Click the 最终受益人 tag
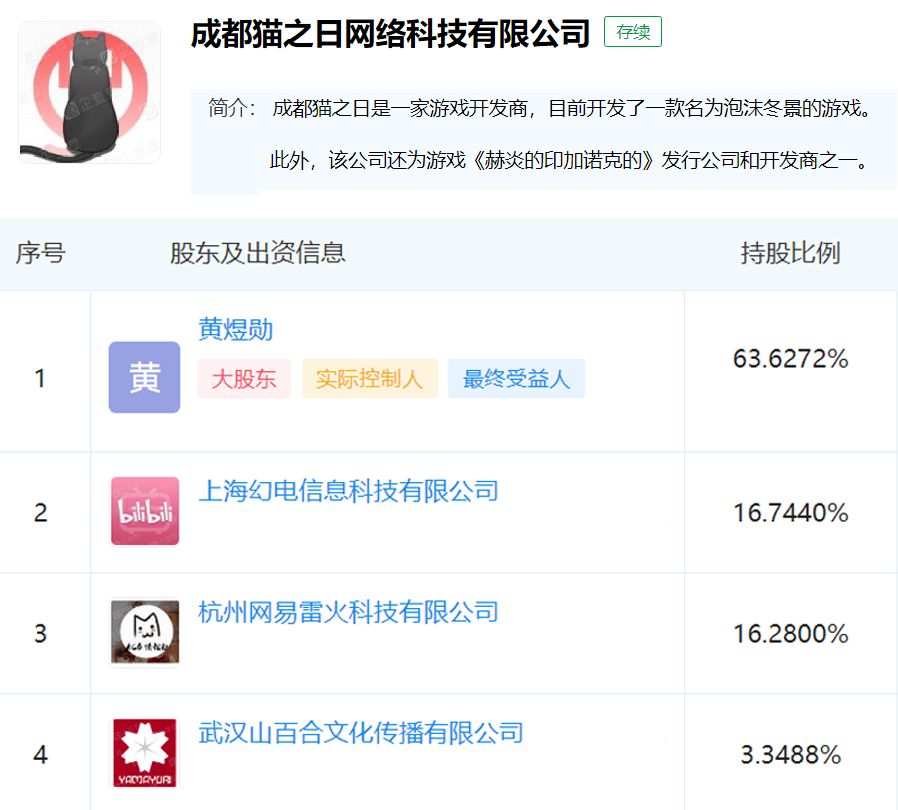 pyautogui.click(x=516, y=379)
